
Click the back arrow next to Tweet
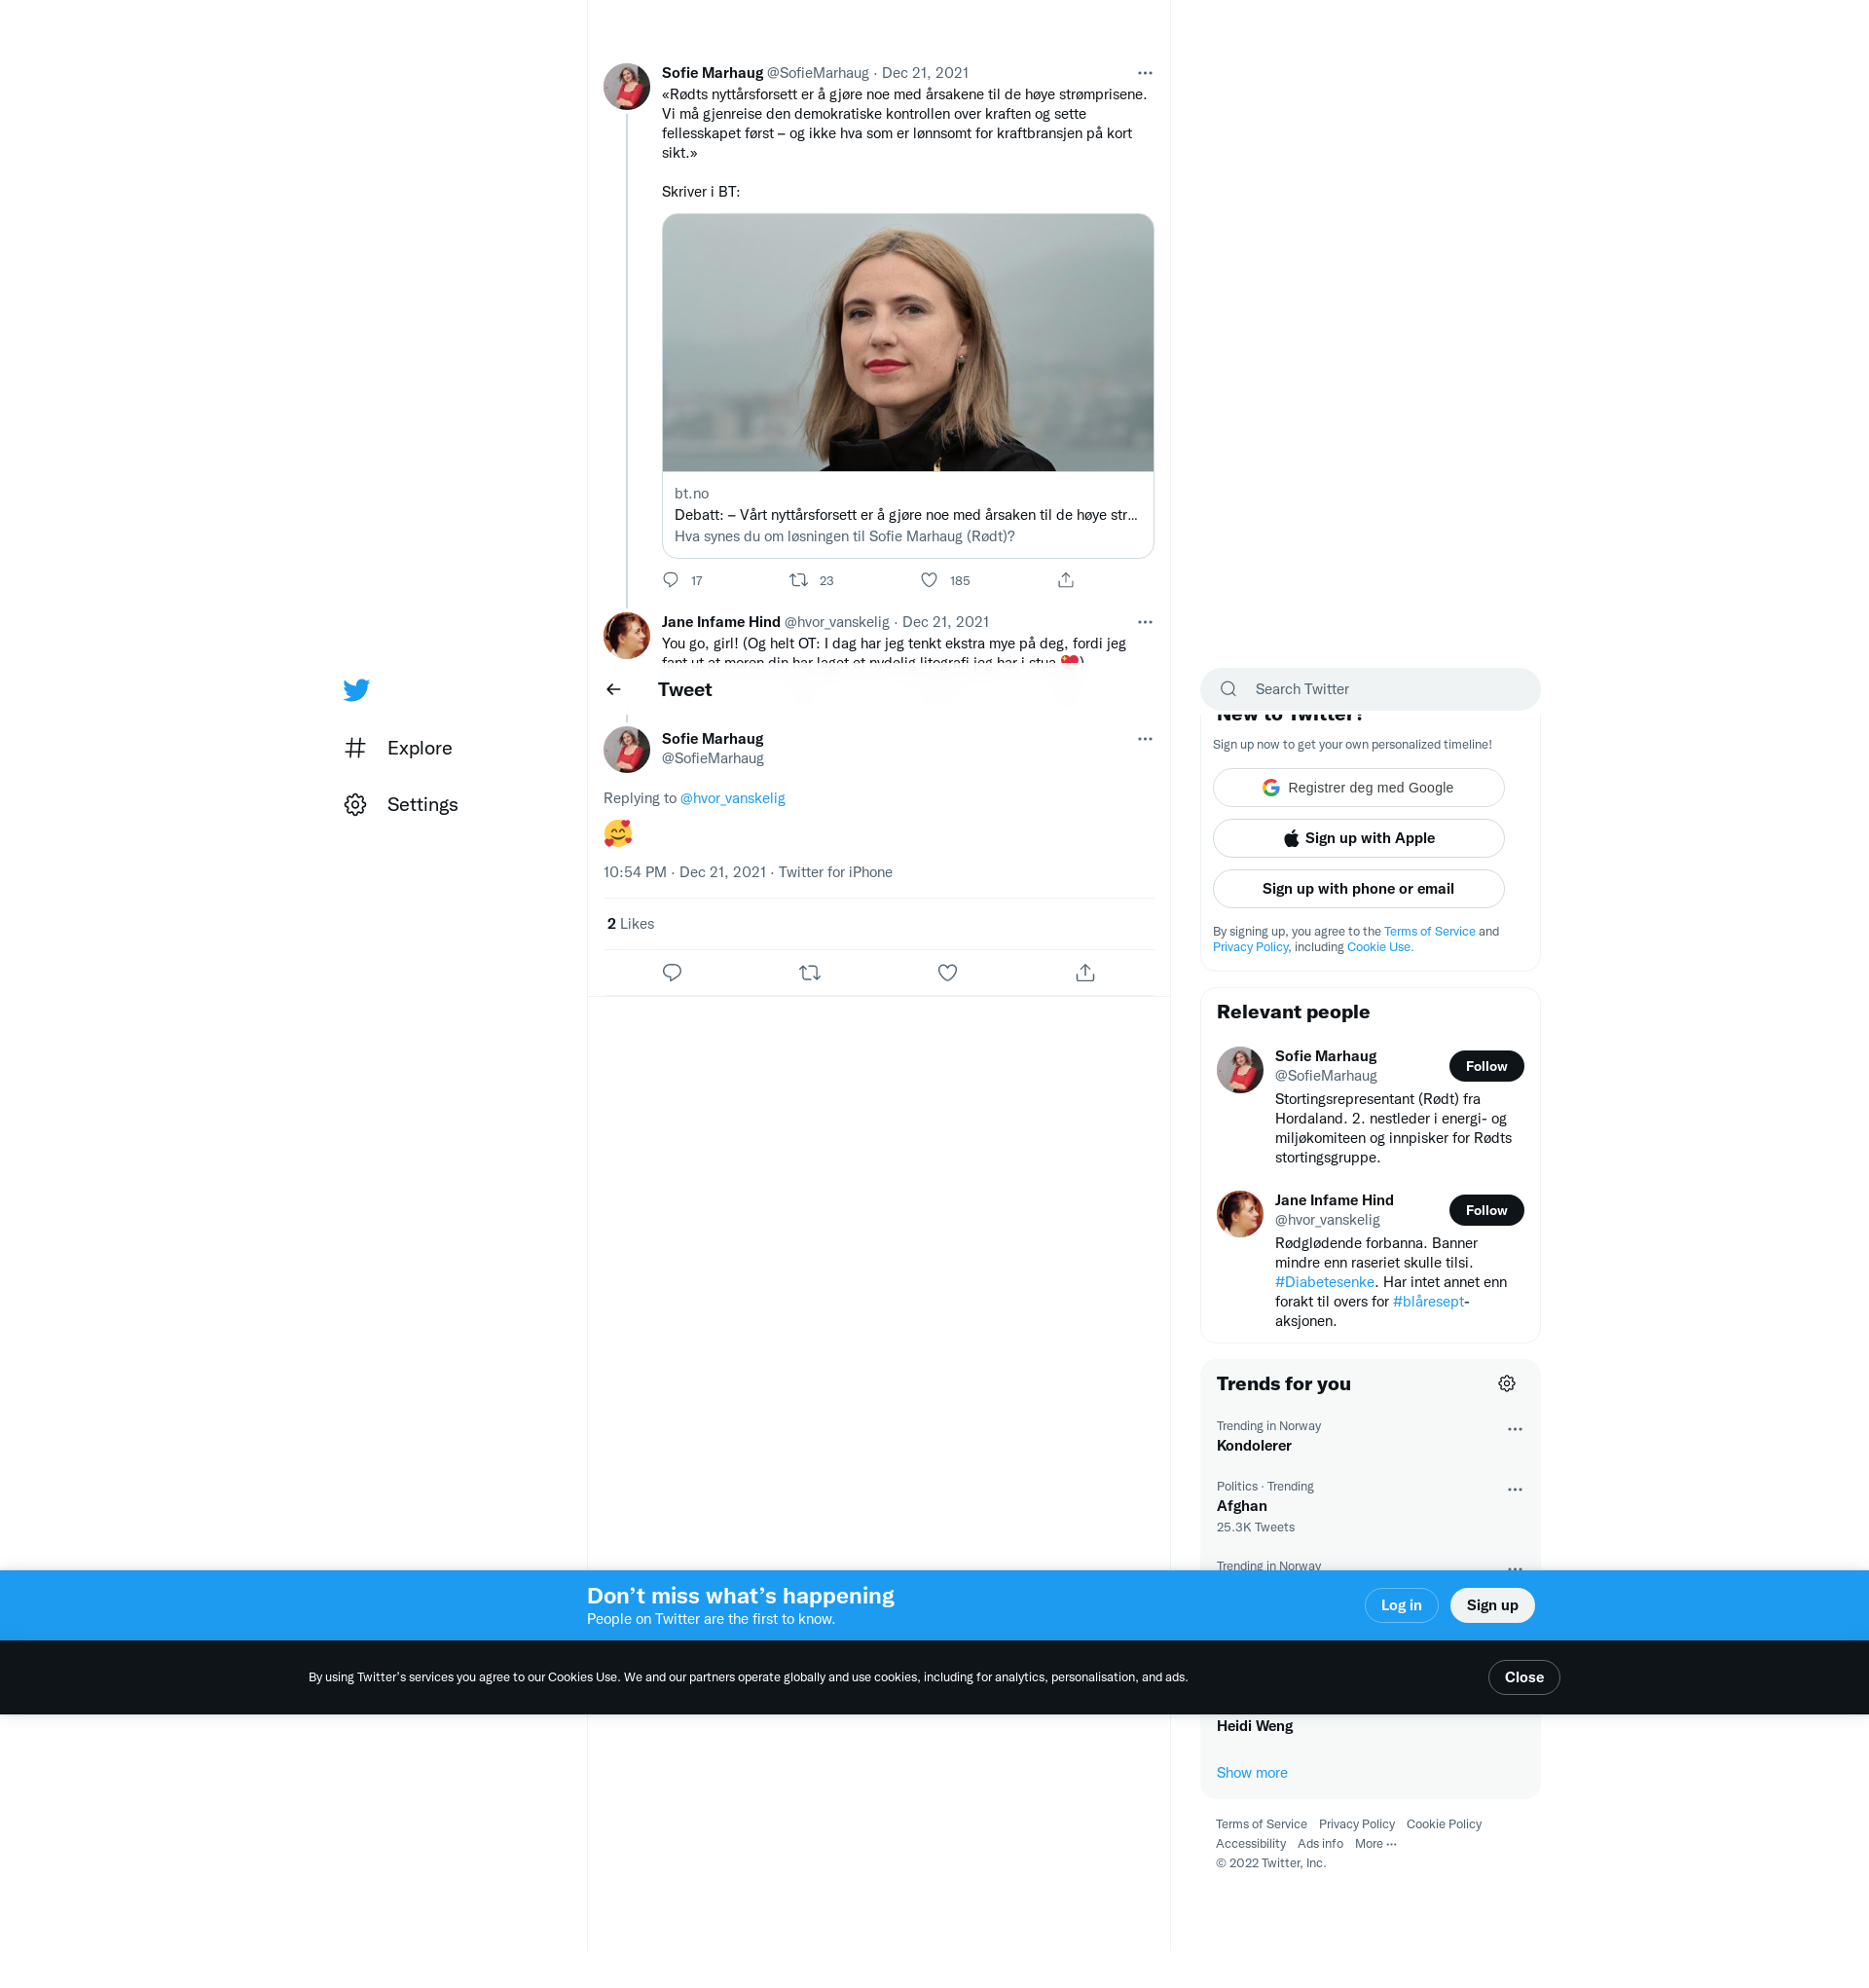[x=614, y=690]
